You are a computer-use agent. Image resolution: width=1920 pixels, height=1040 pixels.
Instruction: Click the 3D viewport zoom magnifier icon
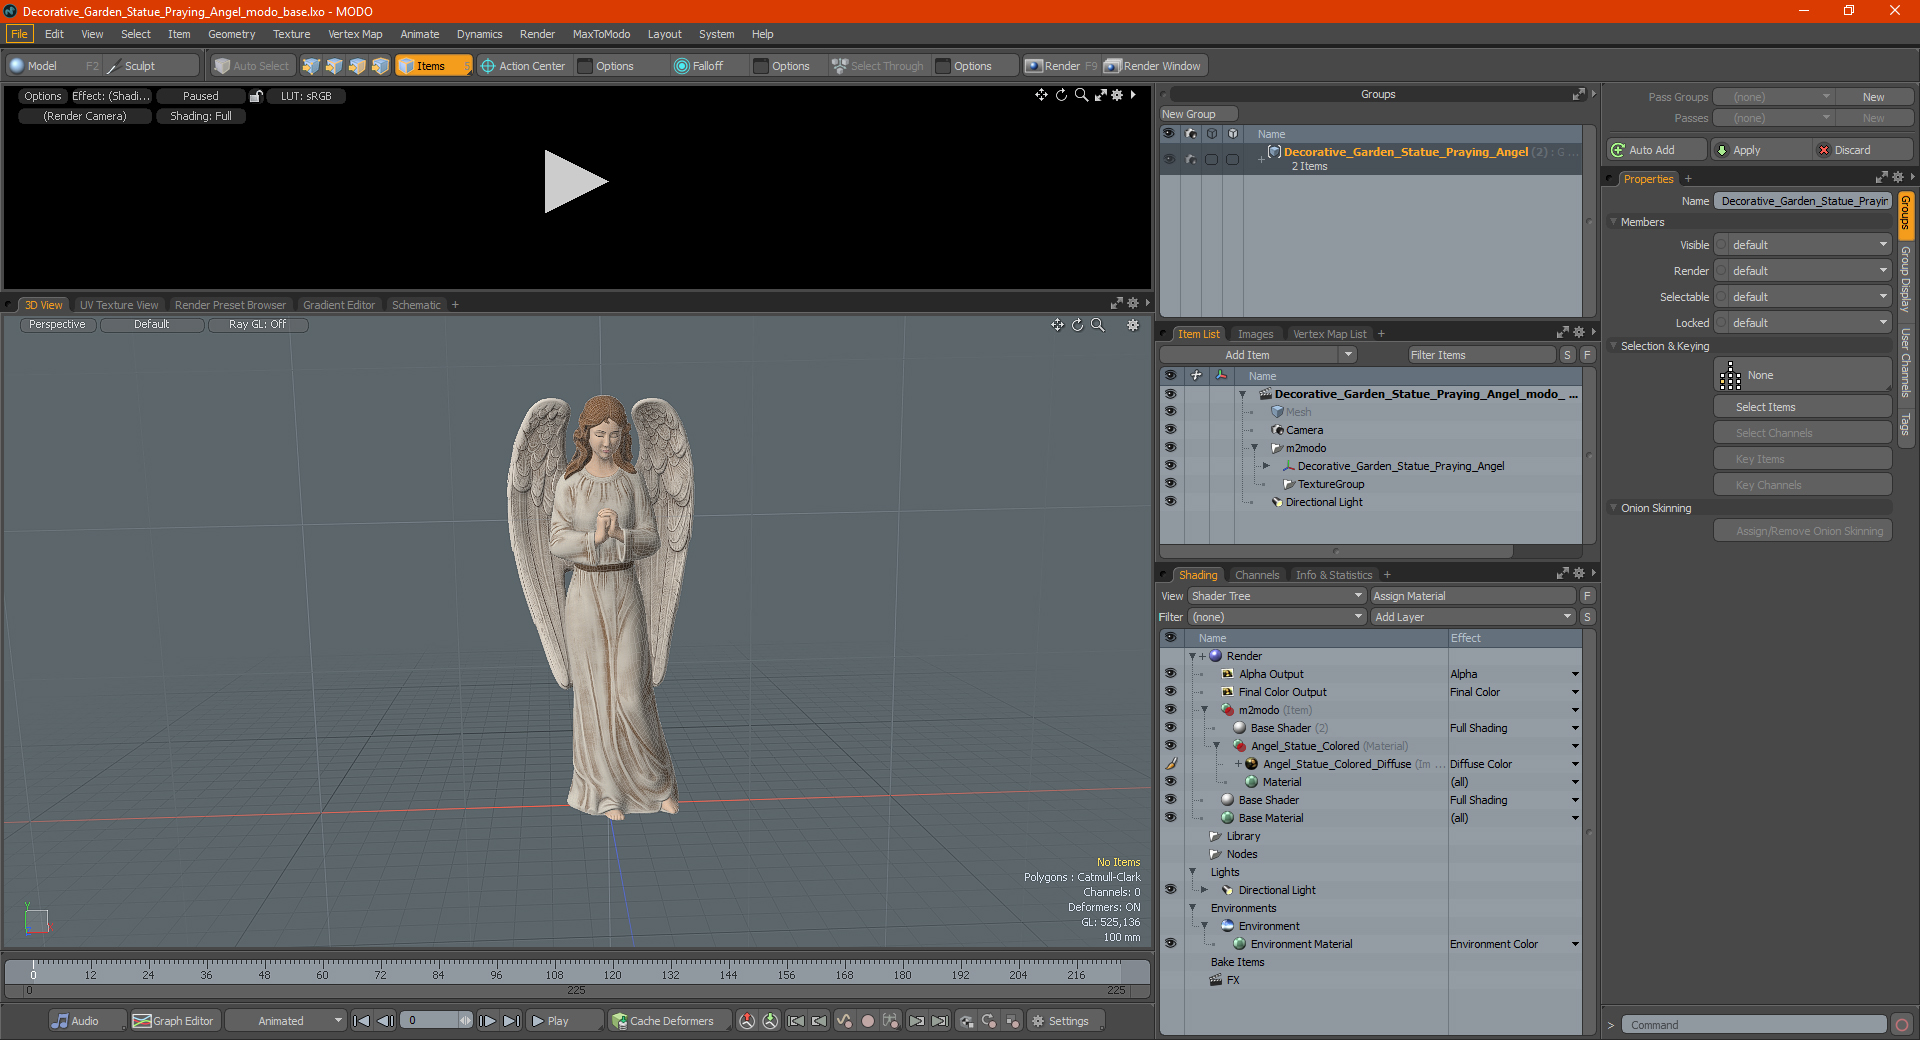point(1097,325)
